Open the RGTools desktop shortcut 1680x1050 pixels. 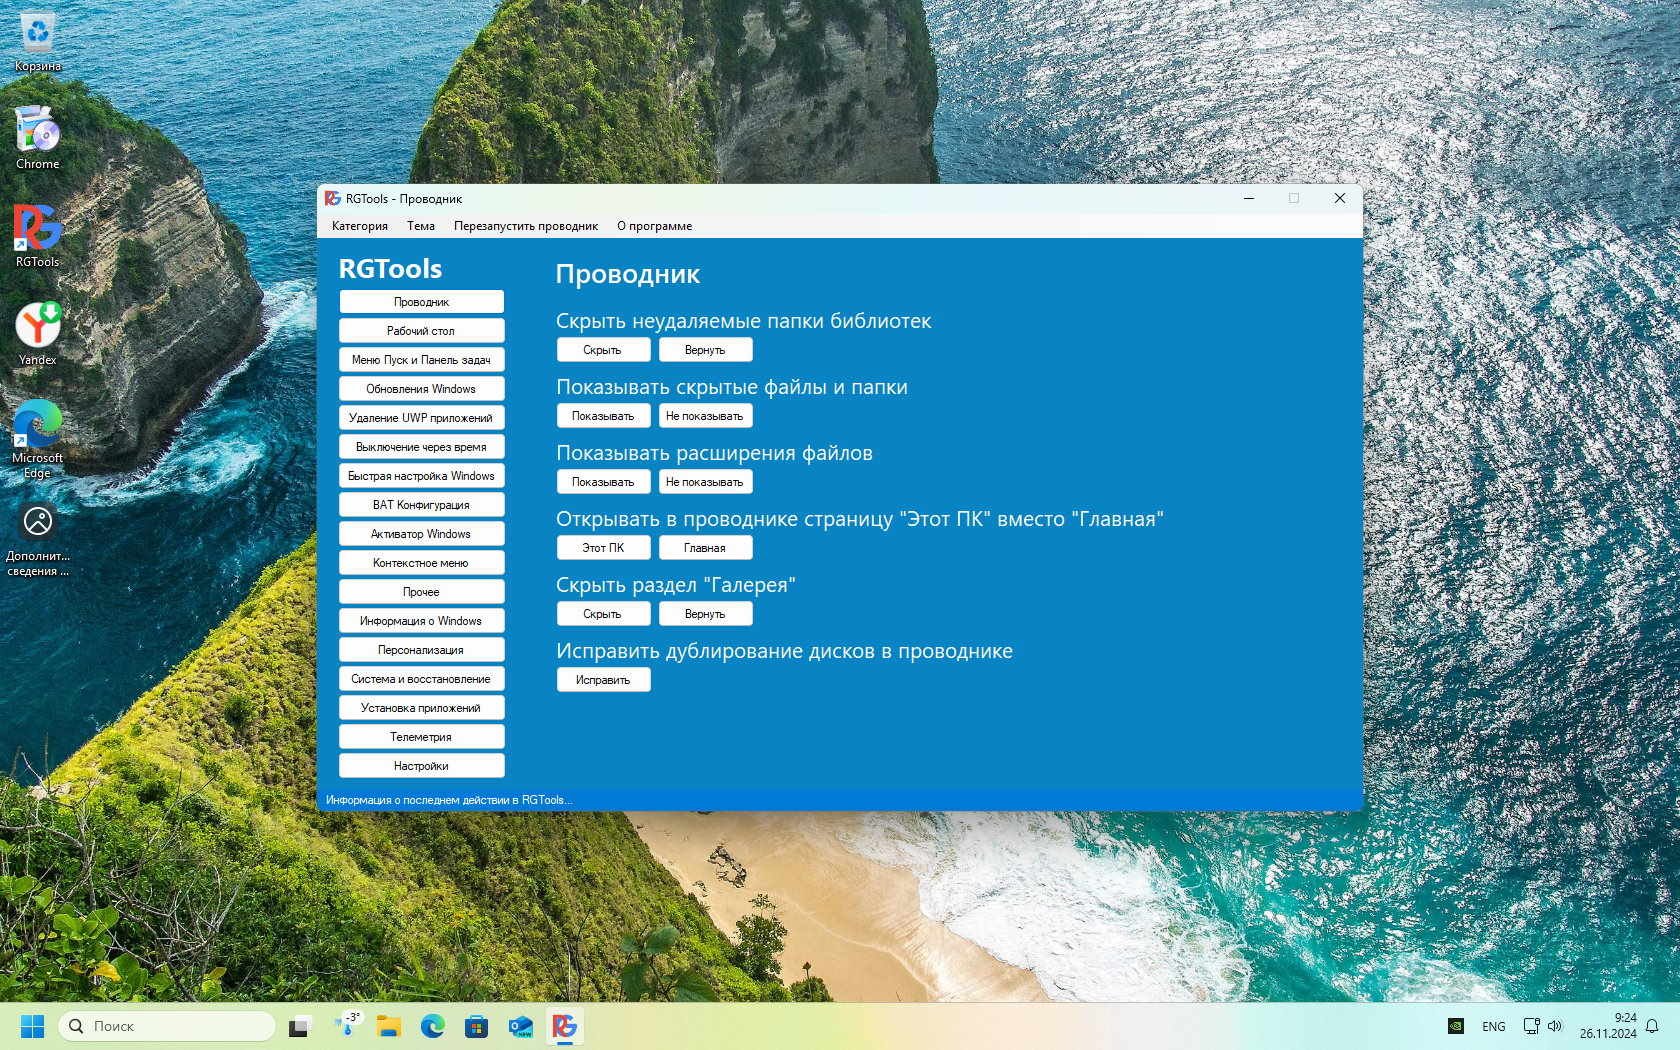37,235
